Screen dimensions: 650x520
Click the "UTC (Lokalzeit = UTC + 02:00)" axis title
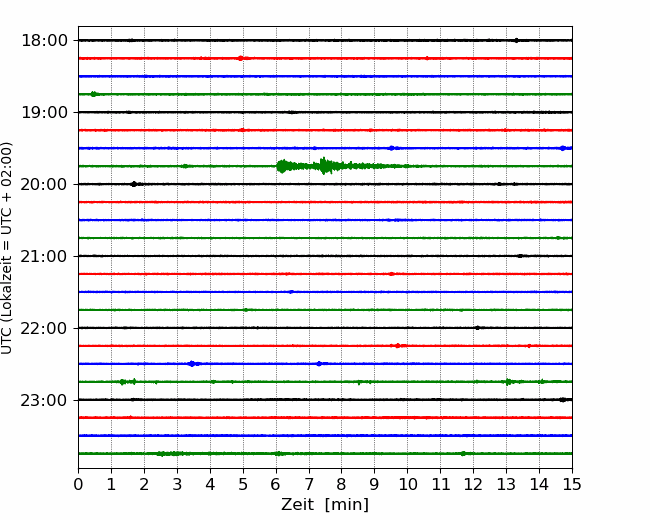(x=8, y=247)
